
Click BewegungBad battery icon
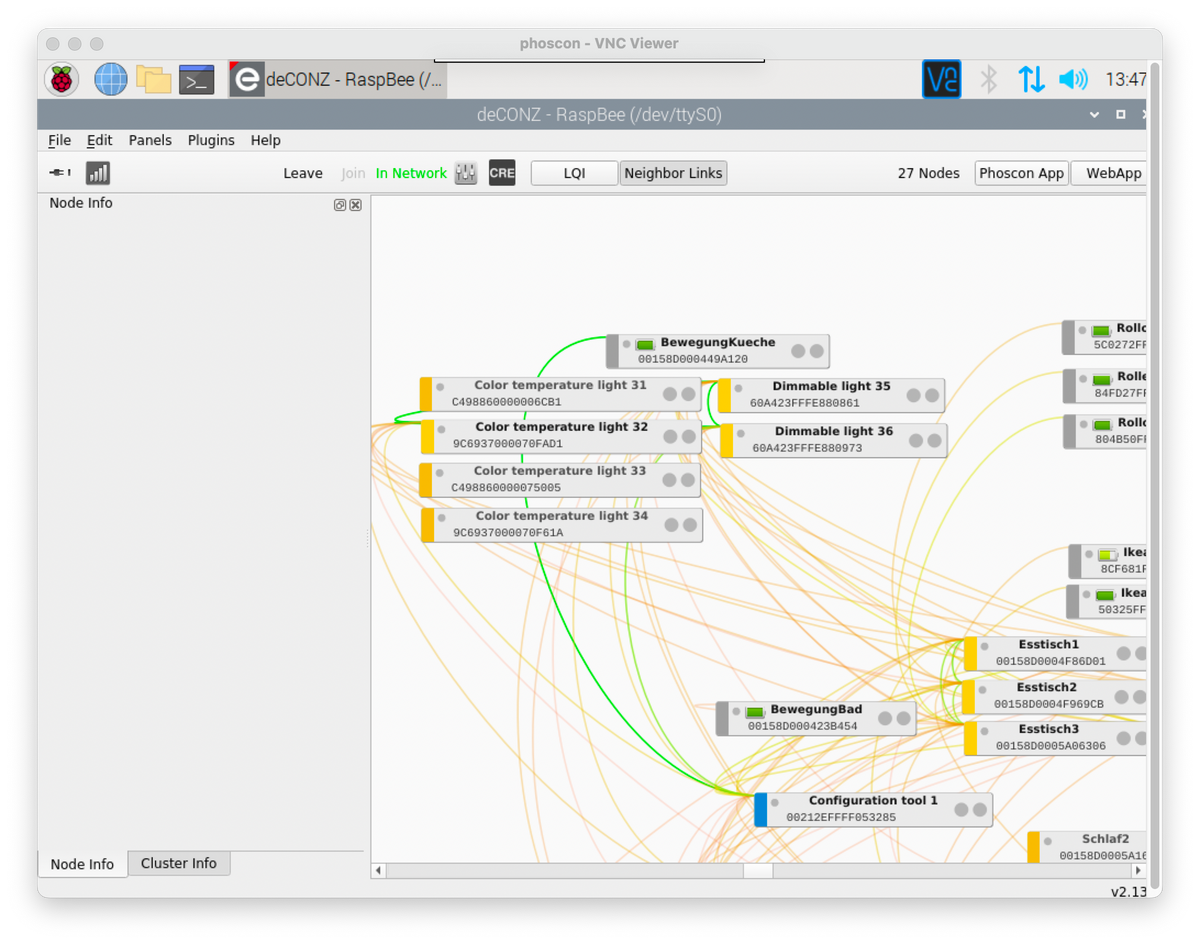(x=755, y=712)
